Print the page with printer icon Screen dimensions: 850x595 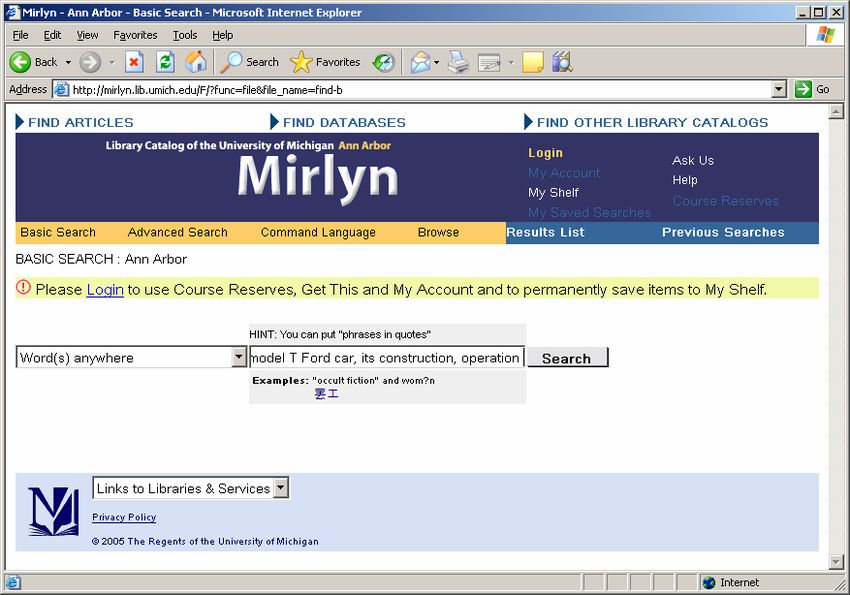[x=459, y=62]
